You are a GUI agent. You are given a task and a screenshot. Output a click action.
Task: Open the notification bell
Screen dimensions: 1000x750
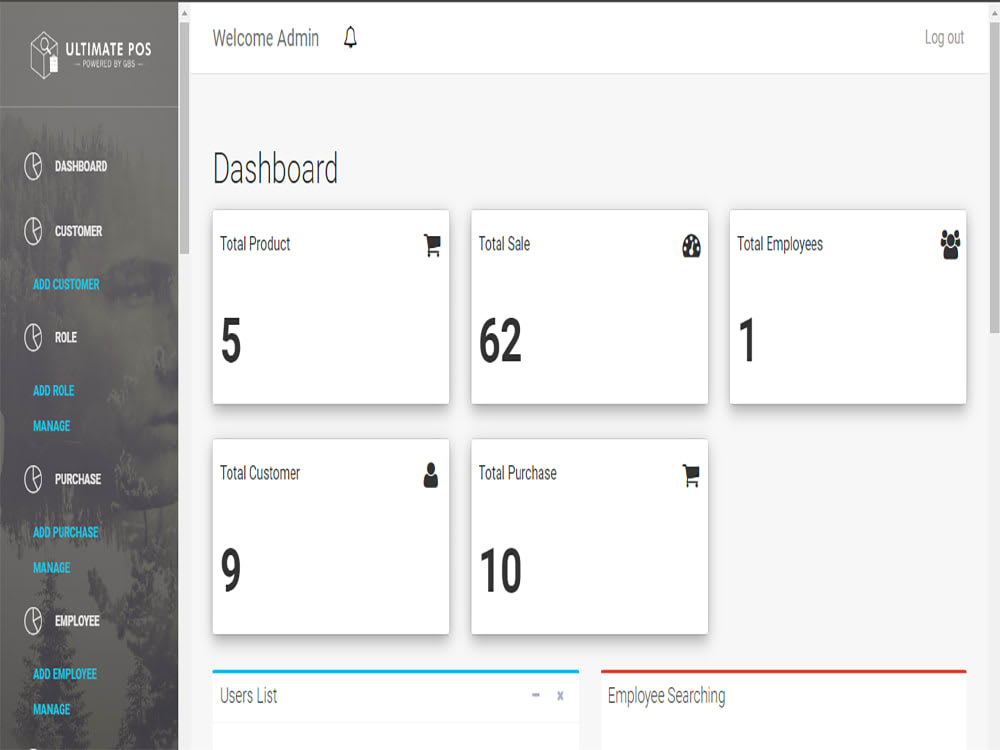click(350, 38)
